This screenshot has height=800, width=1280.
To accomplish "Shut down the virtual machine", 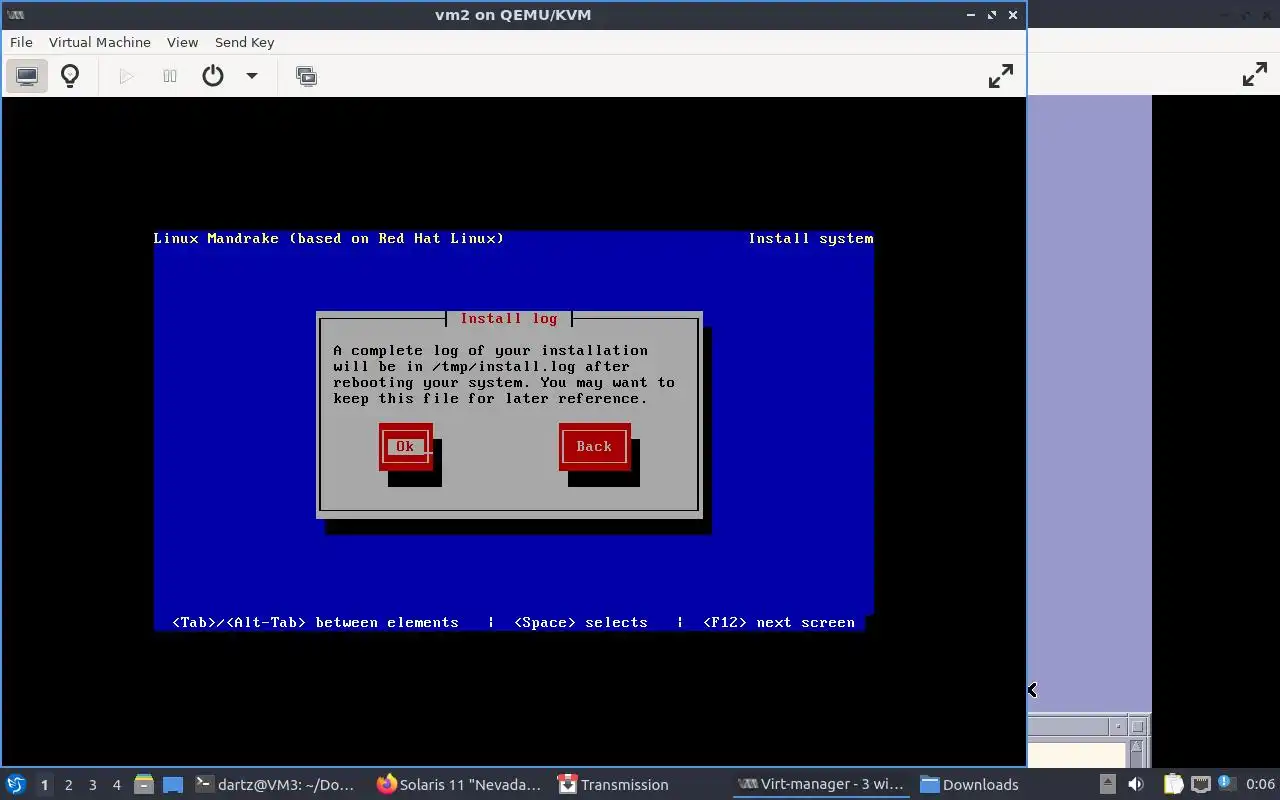I will (213, 76).
